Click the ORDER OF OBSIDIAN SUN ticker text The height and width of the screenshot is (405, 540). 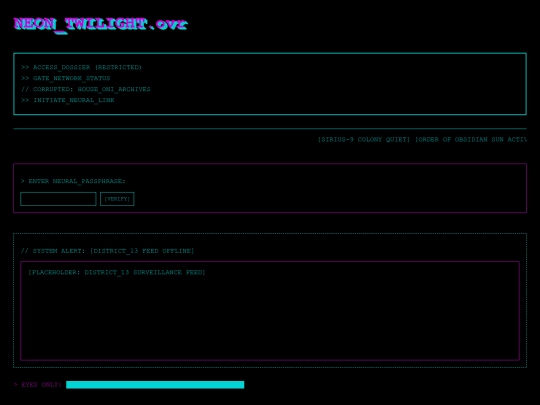(471, 139)
